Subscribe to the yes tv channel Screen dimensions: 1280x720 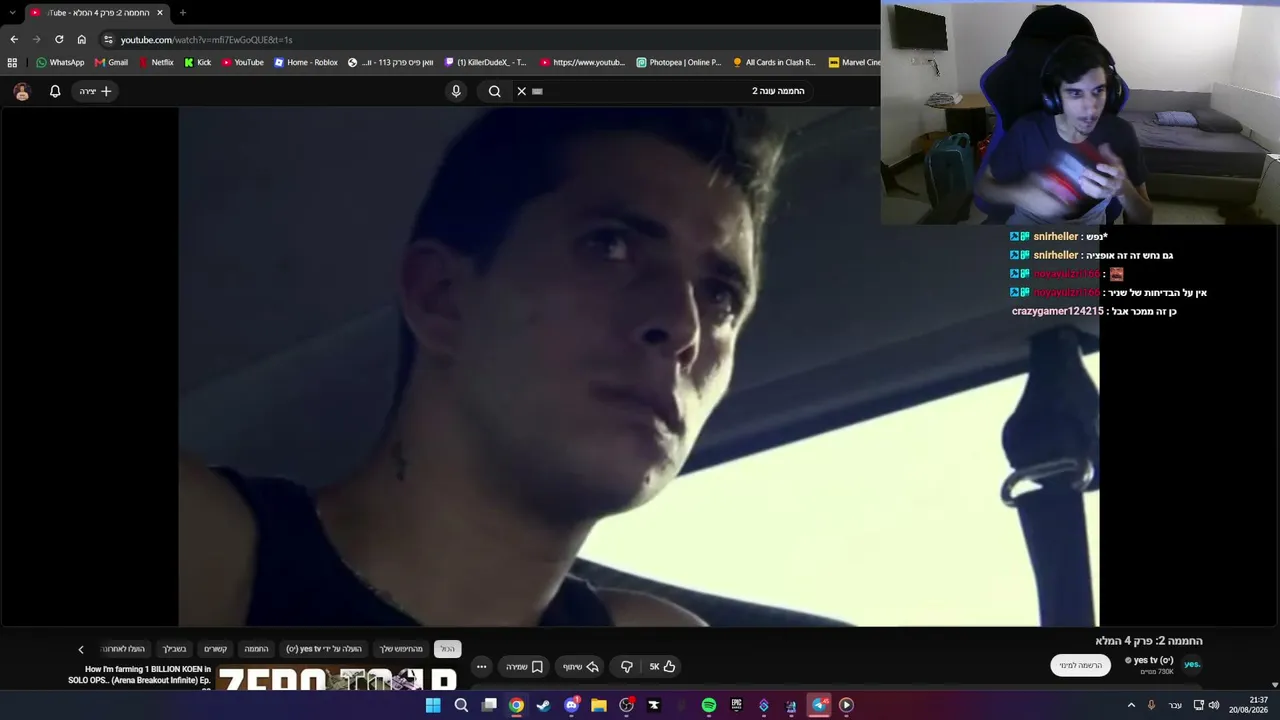pos(1081,666)
